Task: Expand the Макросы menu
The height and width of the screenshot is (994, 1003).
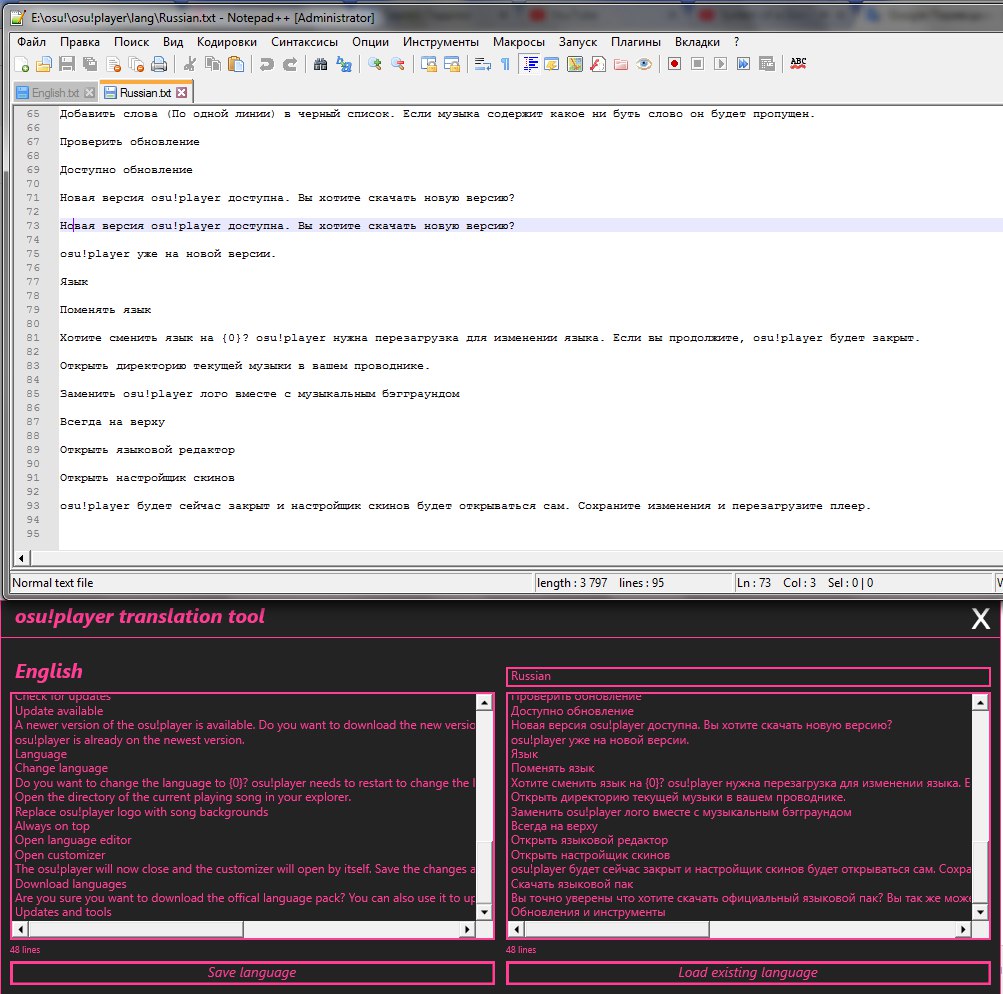Action: (x=519, y=42)
